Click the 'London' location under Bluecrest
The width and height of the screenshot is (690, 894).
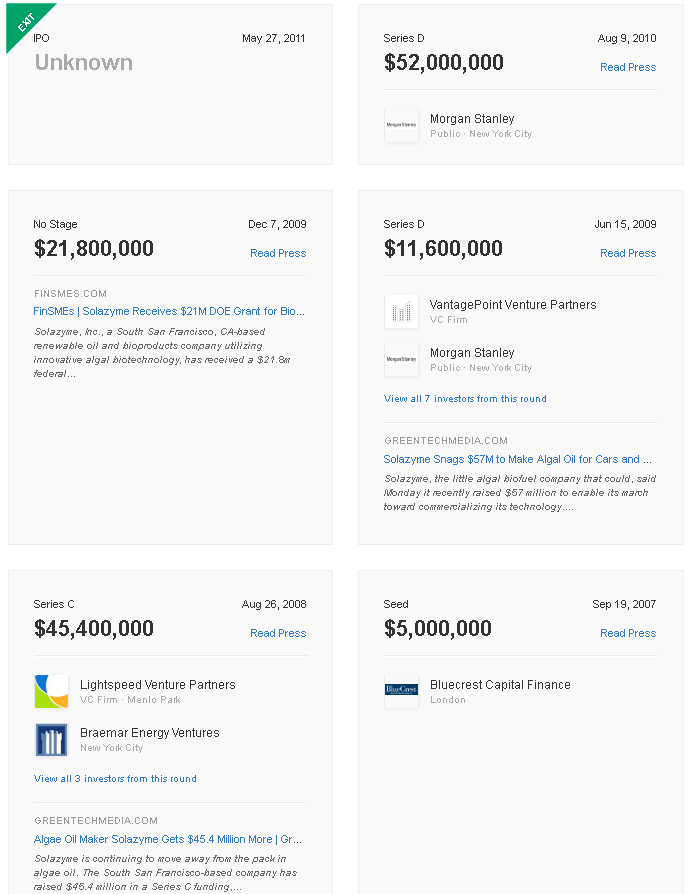click(448, 700)
